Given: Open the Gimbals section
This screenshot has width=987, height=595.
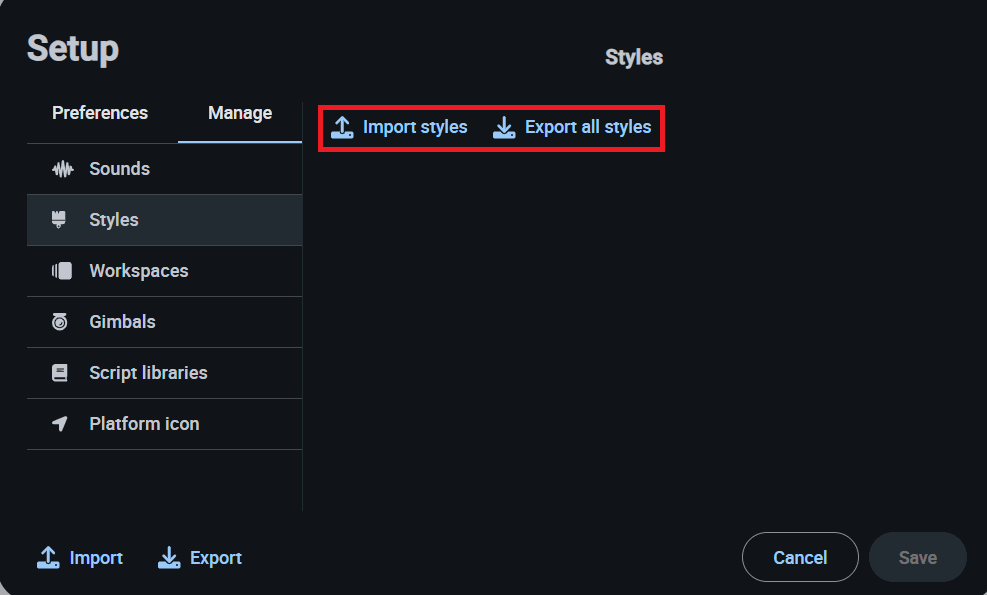Looking at the screenshot, I should (122, 322).
